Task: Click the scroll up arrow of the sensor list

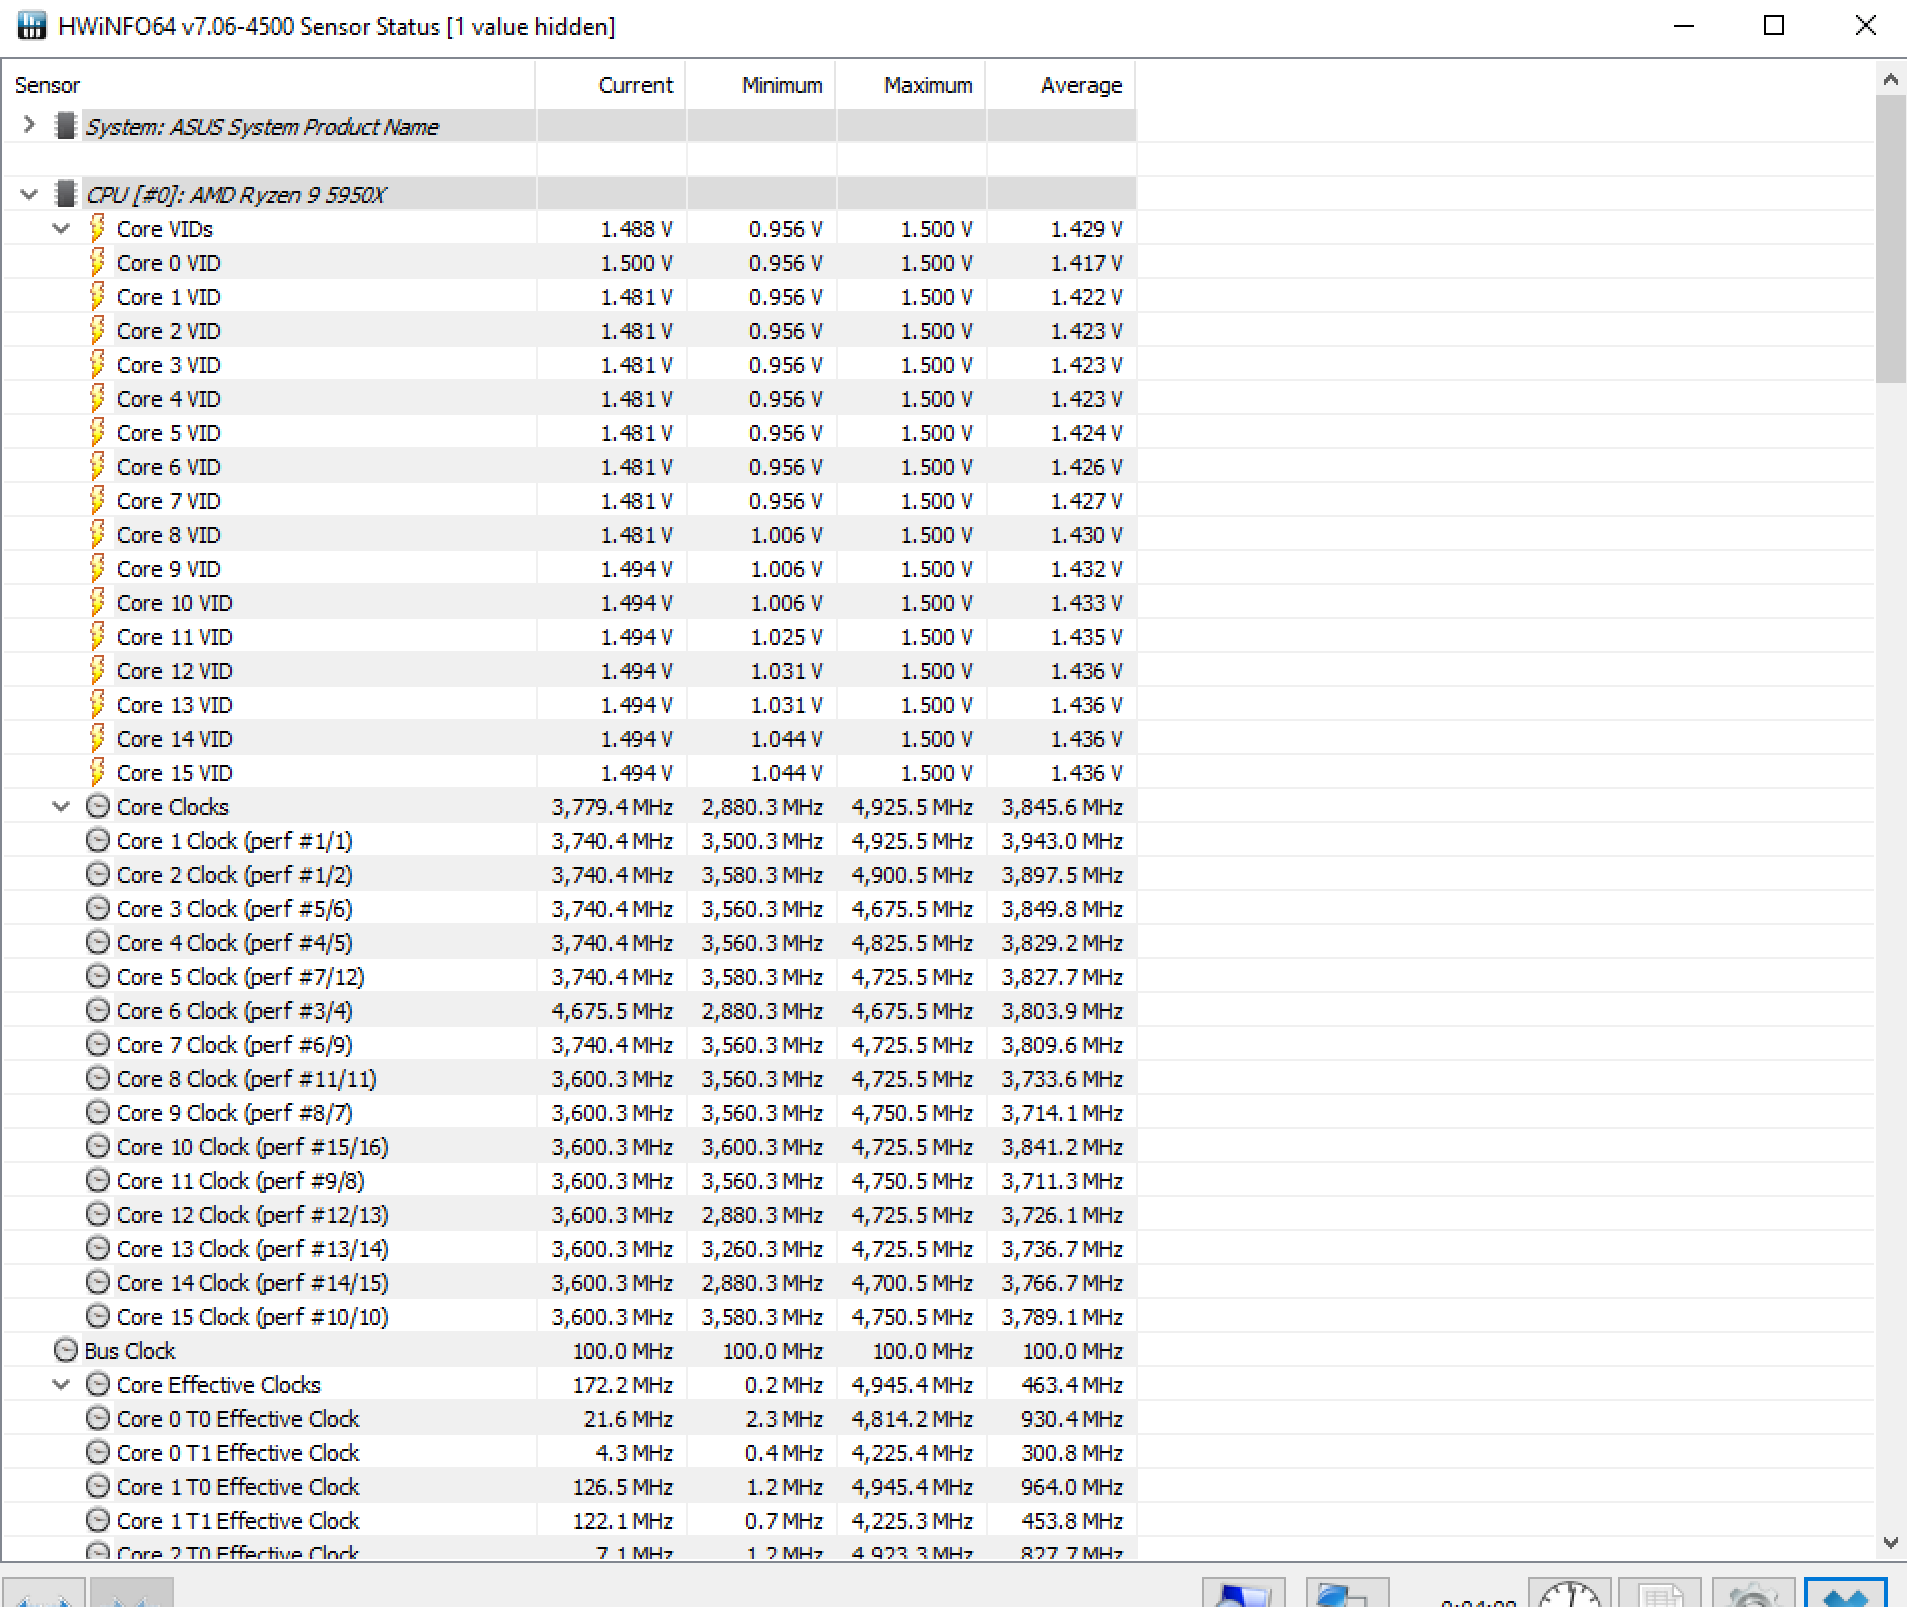Action: click(1890, 79)
